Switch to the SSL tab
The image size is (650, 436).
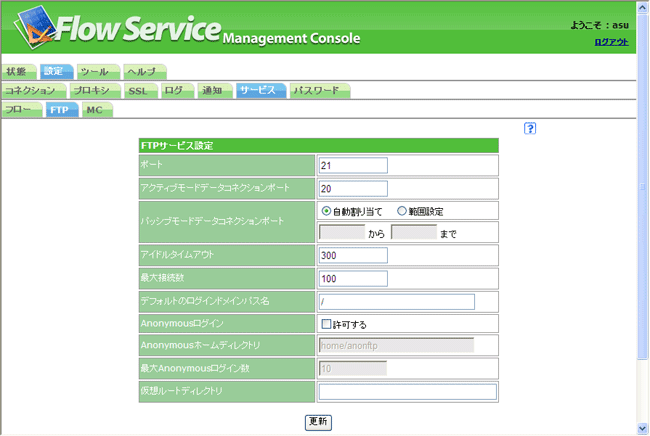tap(138, 91)
